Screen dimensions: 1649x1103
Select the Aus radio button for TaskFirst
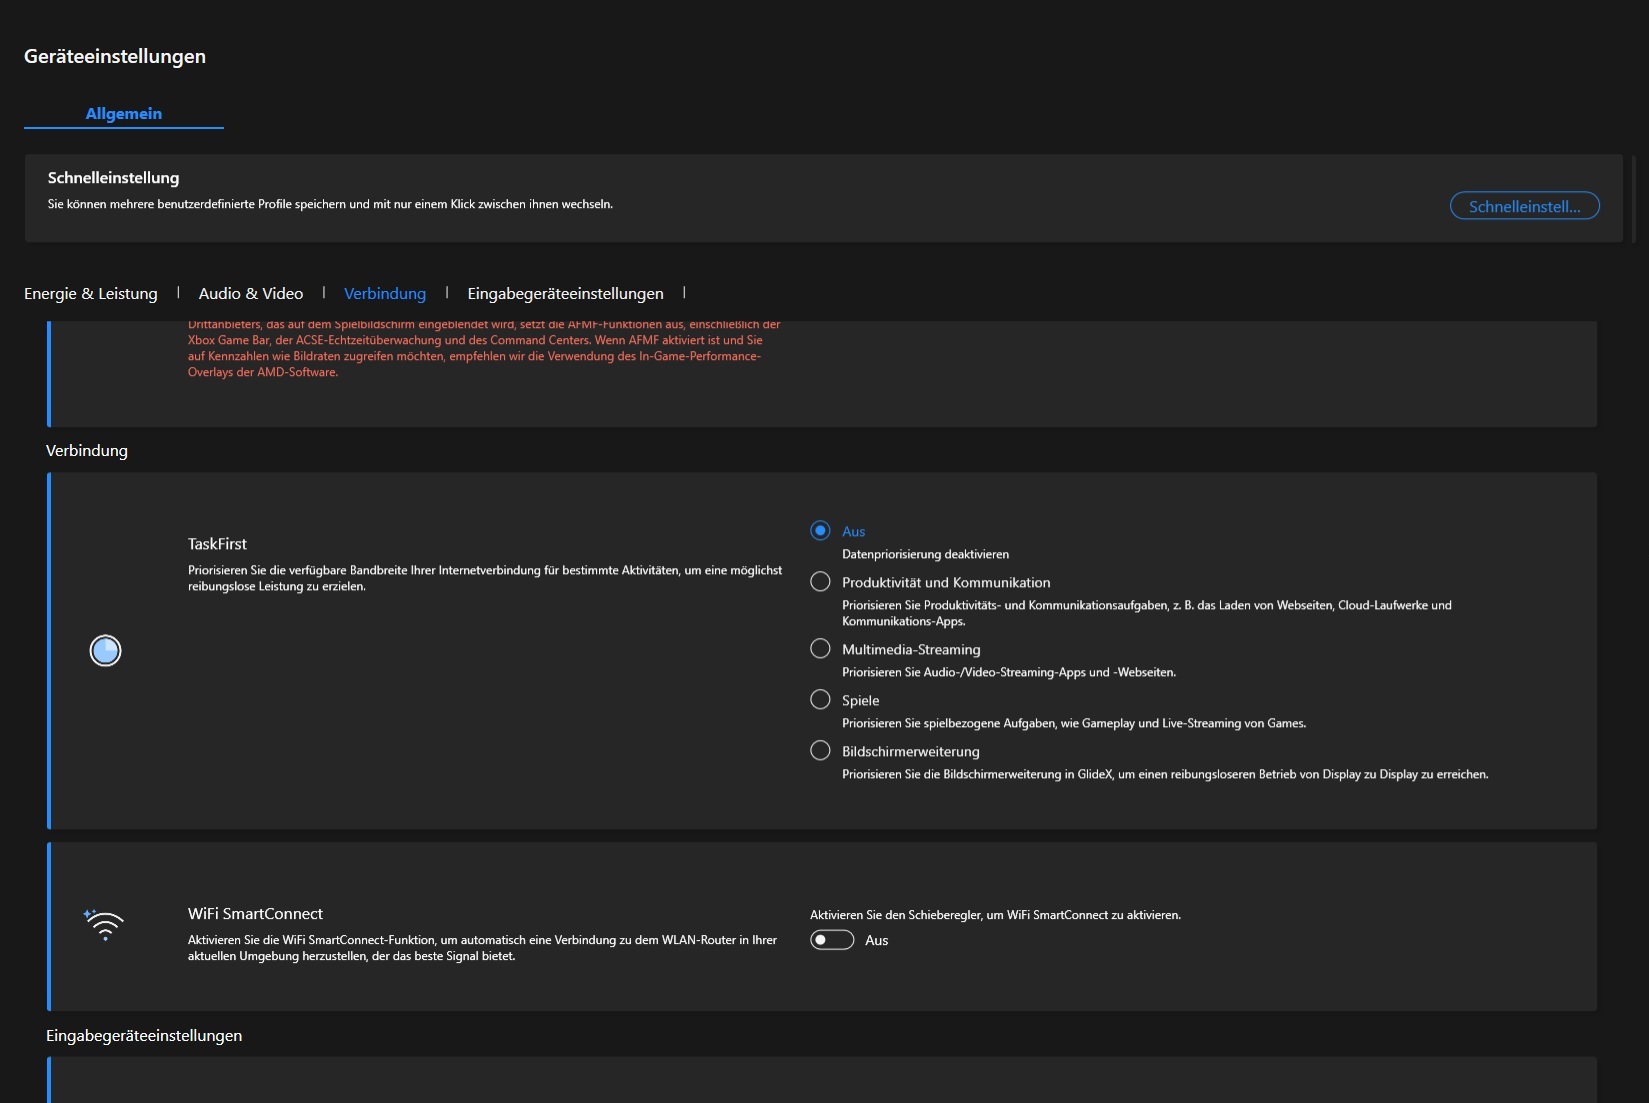pyautogui.click(x=820, y=531)
